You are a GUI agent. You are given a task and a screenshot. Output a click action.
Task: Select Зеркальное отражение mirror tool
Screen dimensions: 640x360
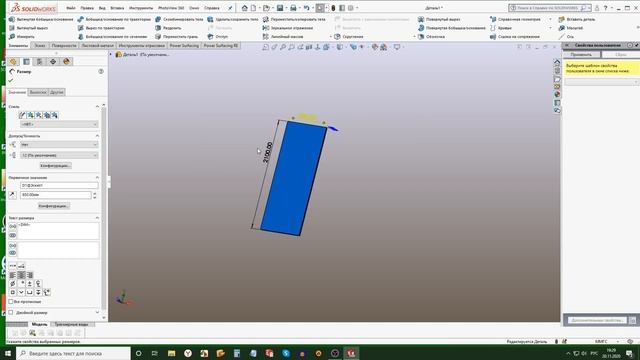(x=288, y=28)
